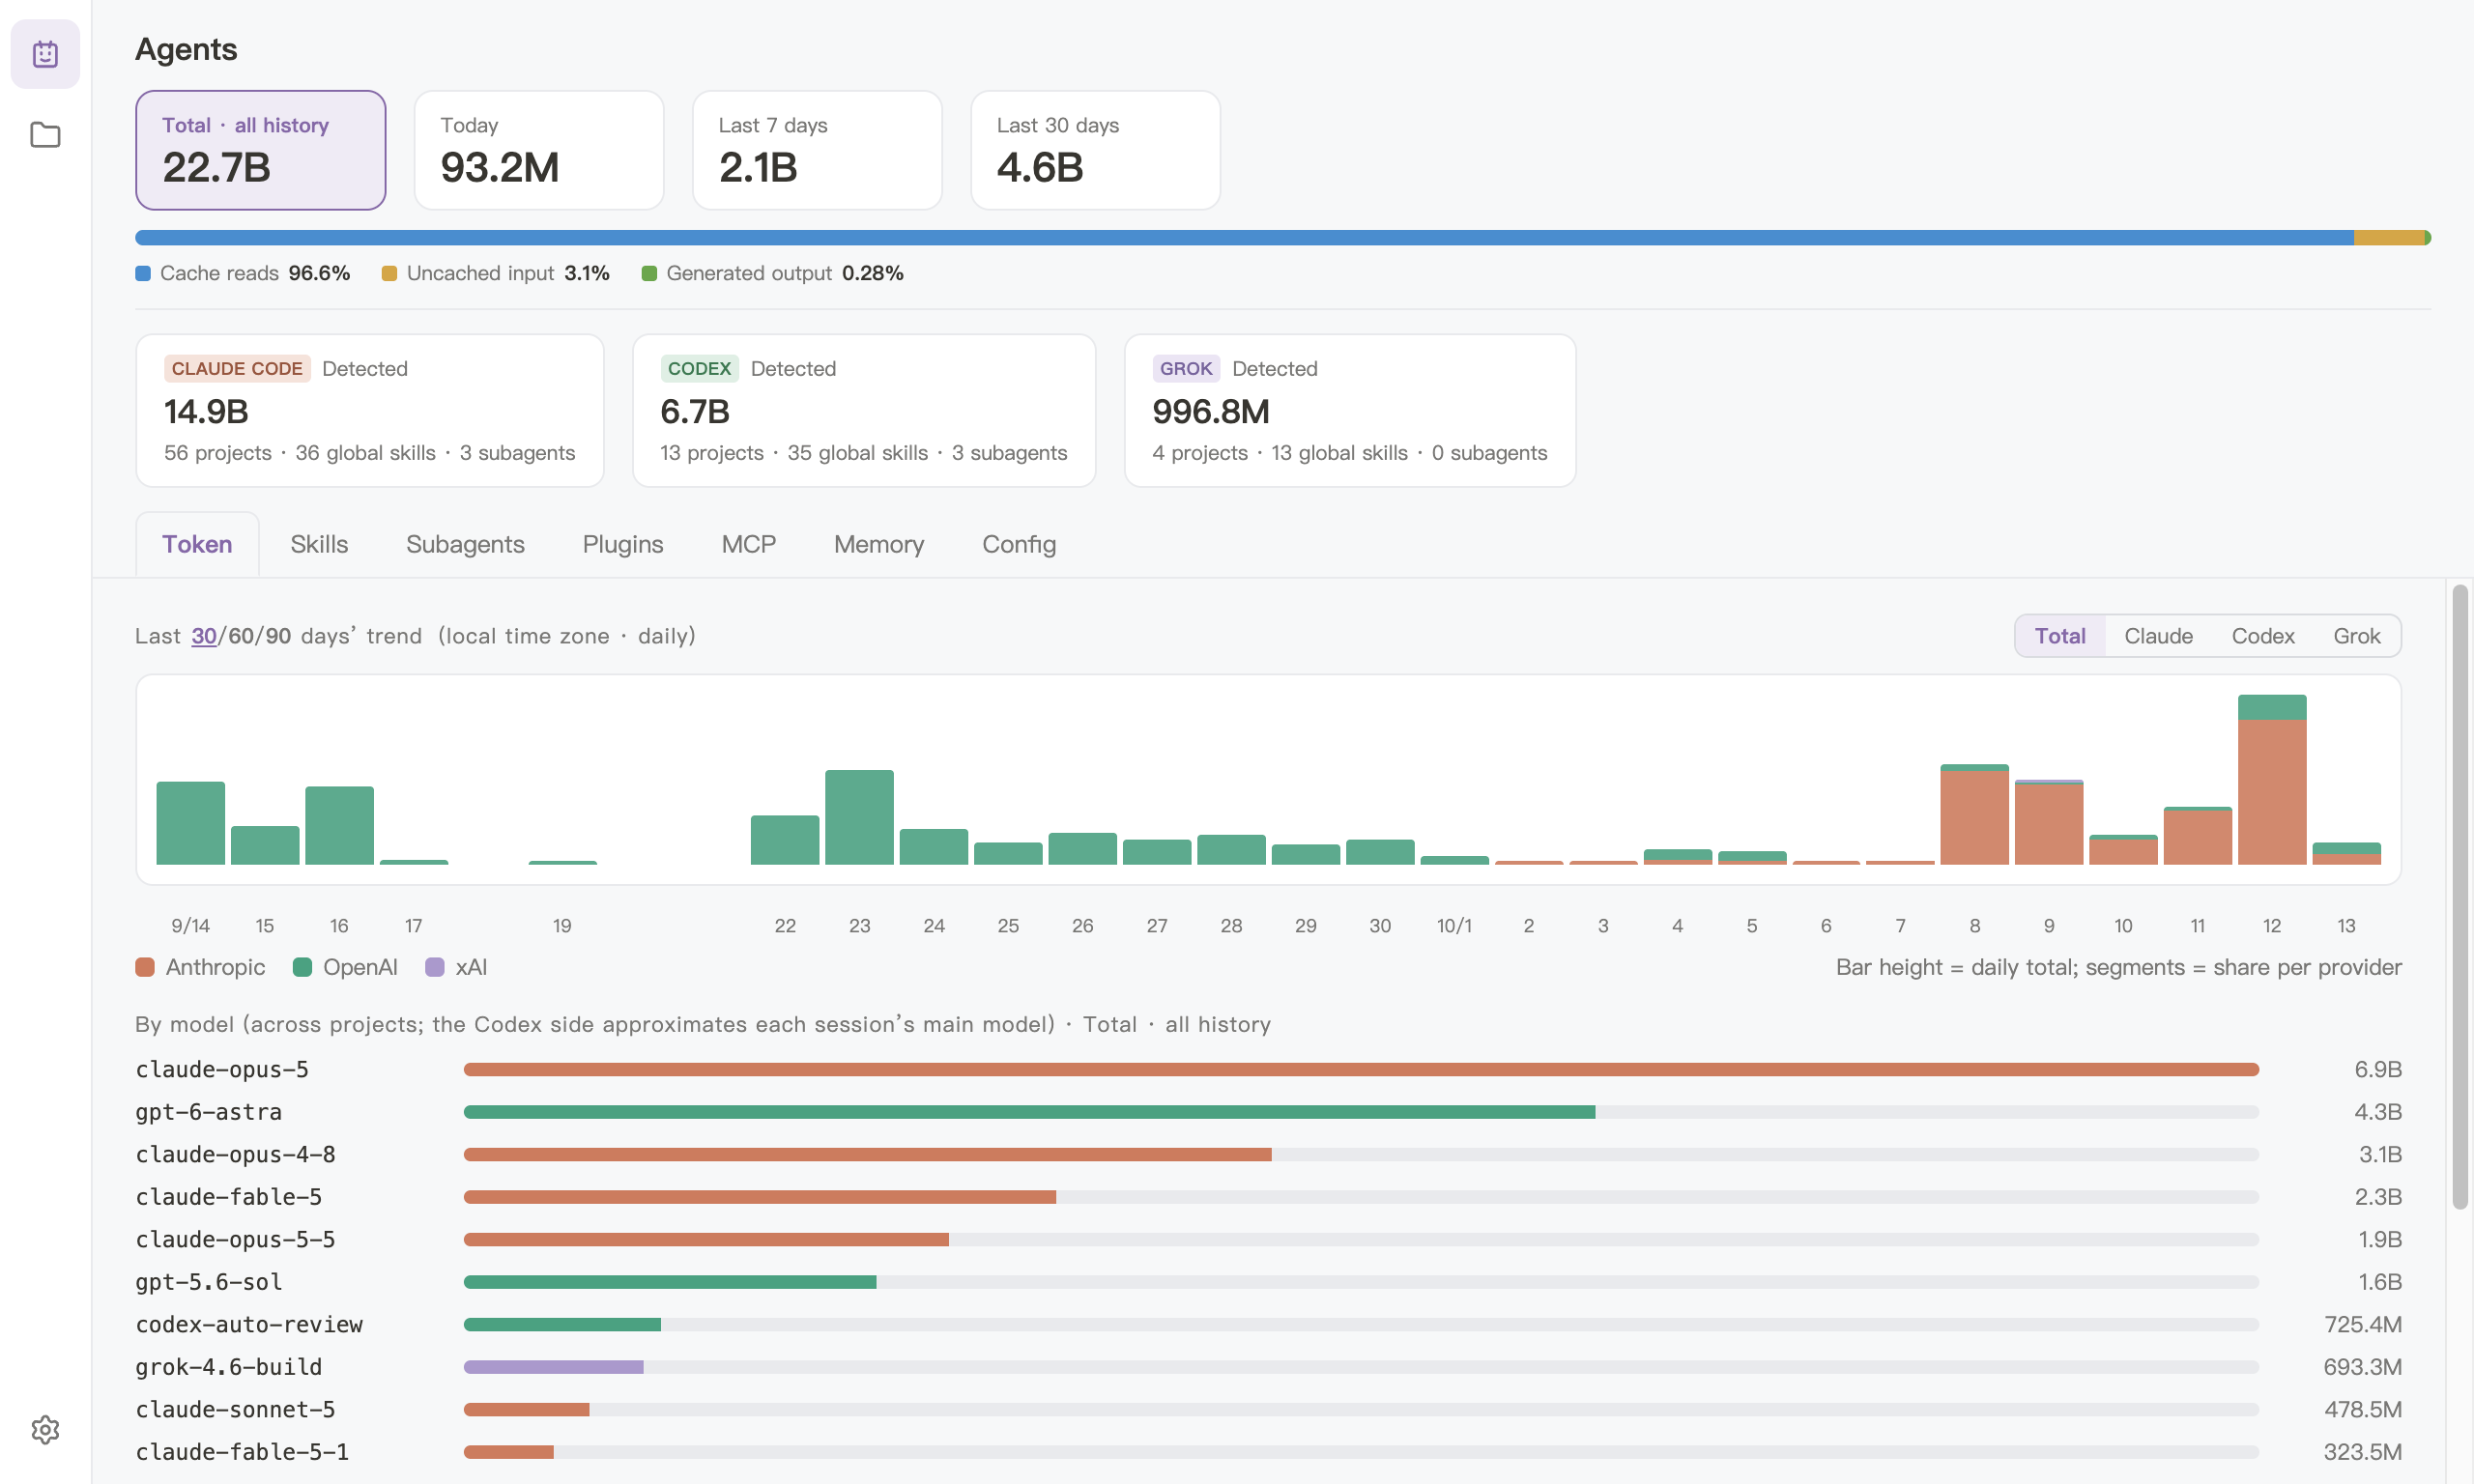Image resolution: width=2474 pixels, height=1484 pixels.
Task: Select the Last 7 days card
Action: coord(817,150)
